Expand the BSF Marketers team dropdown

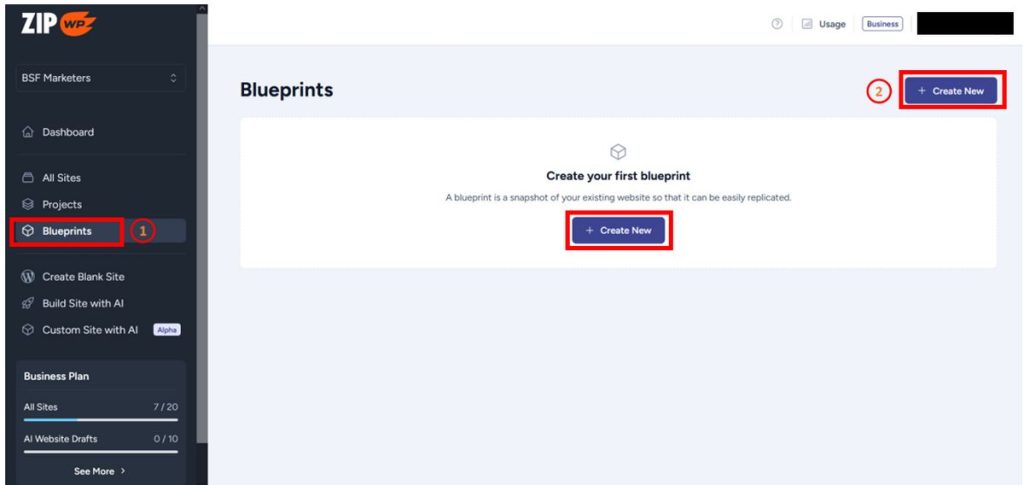click(100, 78)
